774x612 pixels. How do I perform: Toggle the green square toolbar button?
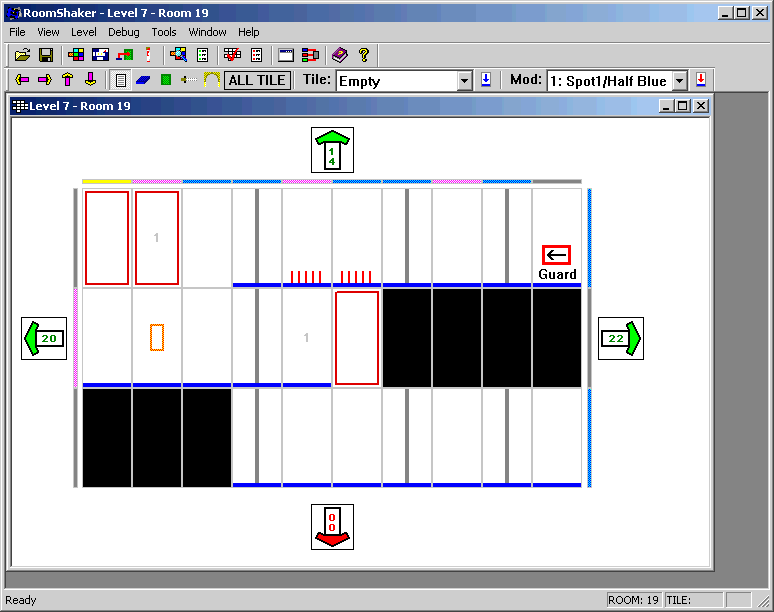(x=166, y=80)
